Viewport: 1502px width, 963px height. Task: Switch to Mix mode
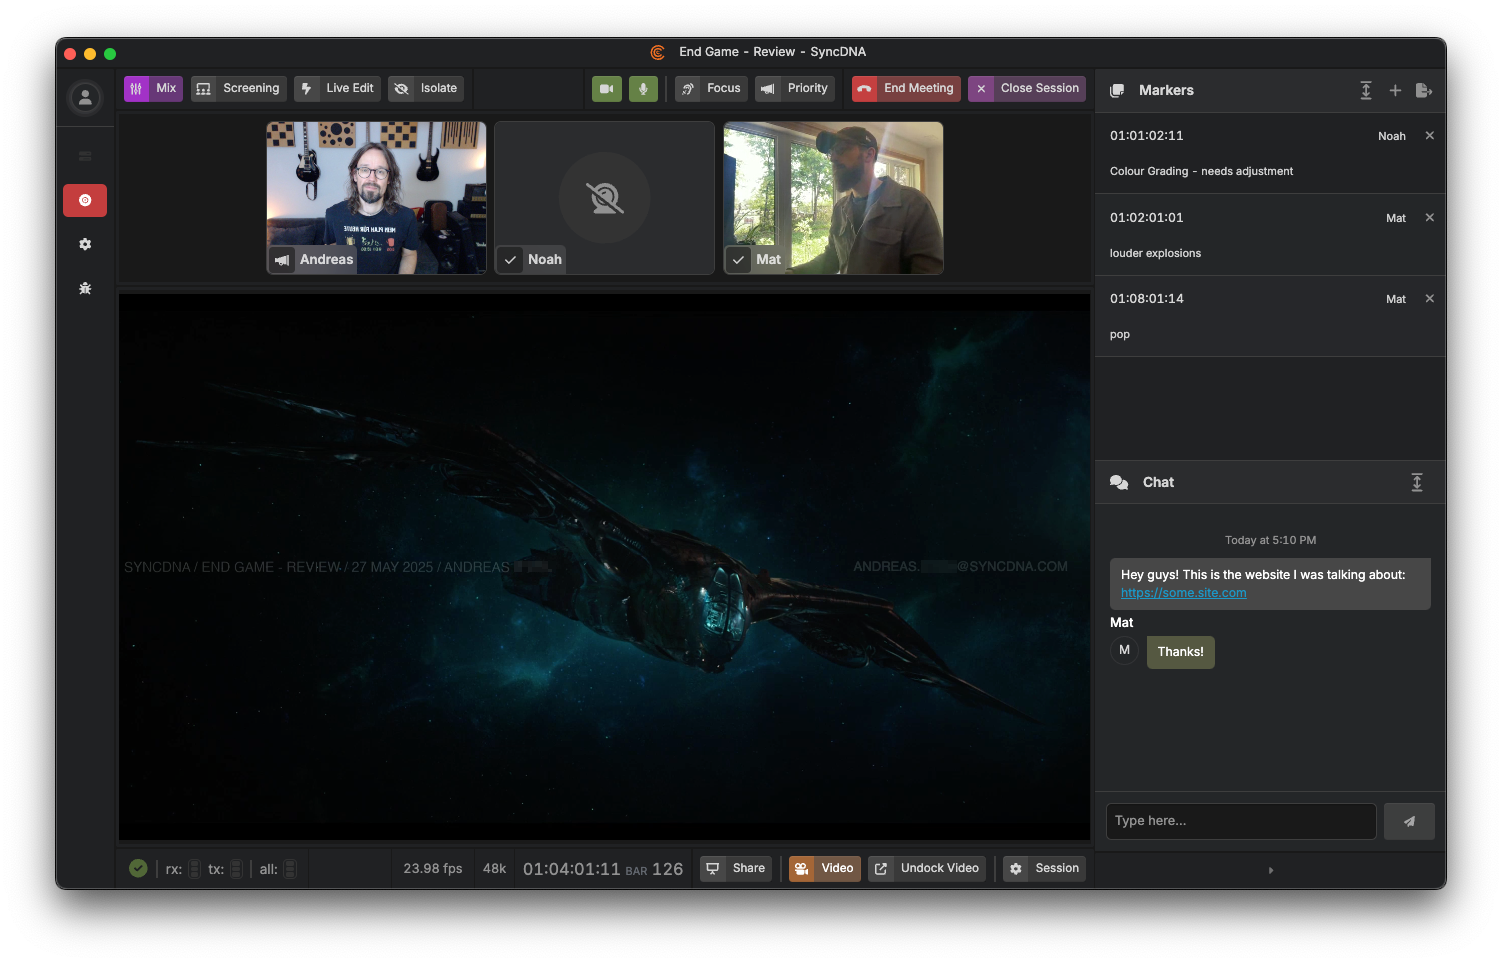click(x=153, y=88)
